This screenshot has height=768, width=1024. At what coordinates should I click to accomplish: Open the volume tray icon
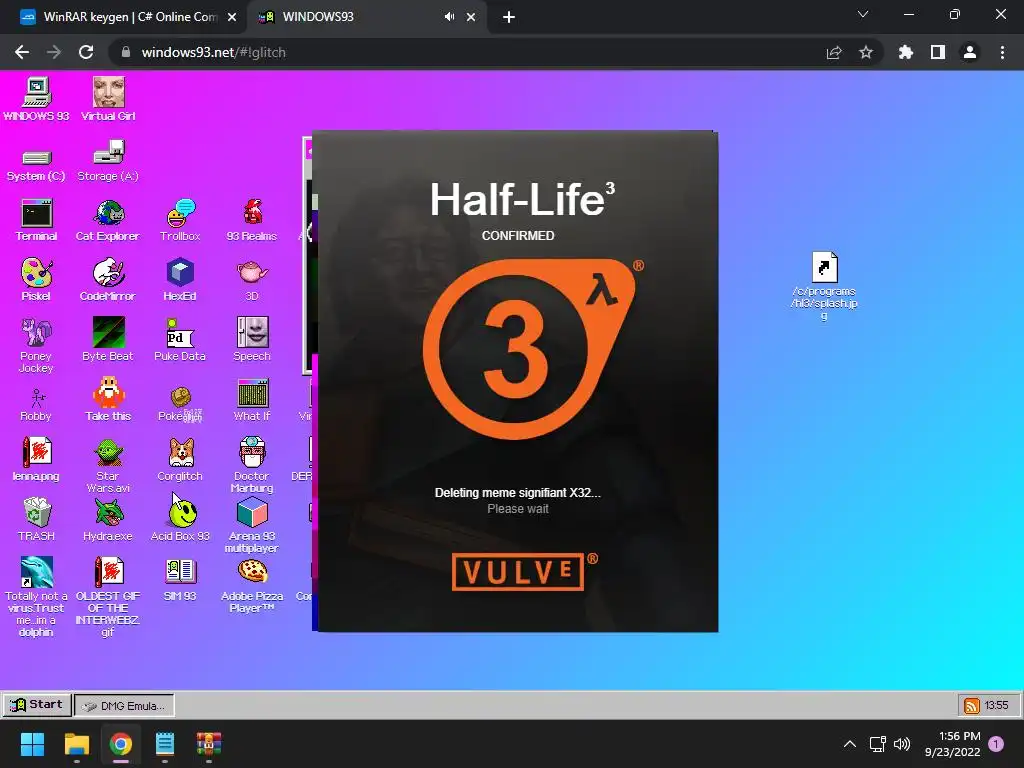[x=902, y=744]
